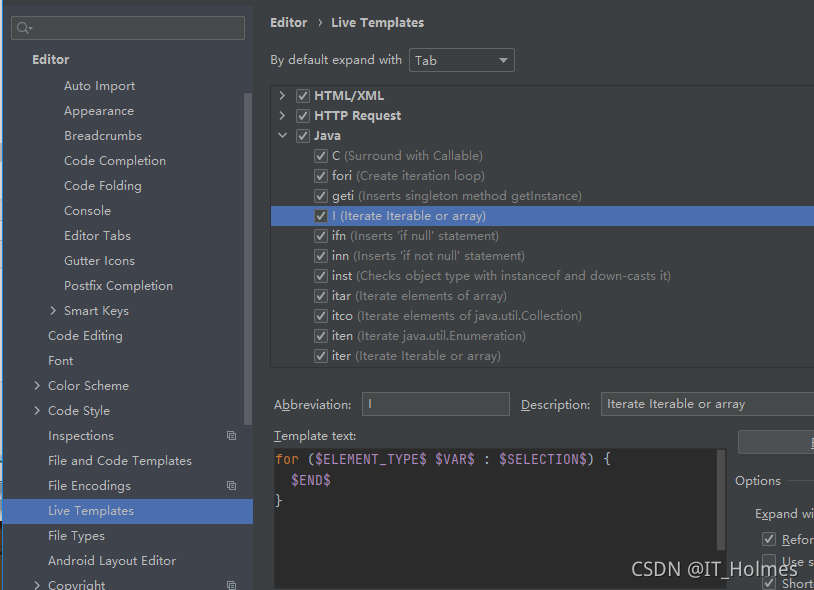Expand the Copyright node
The width and height of the screenshot is (814, 590).
[x=37, y=585]
